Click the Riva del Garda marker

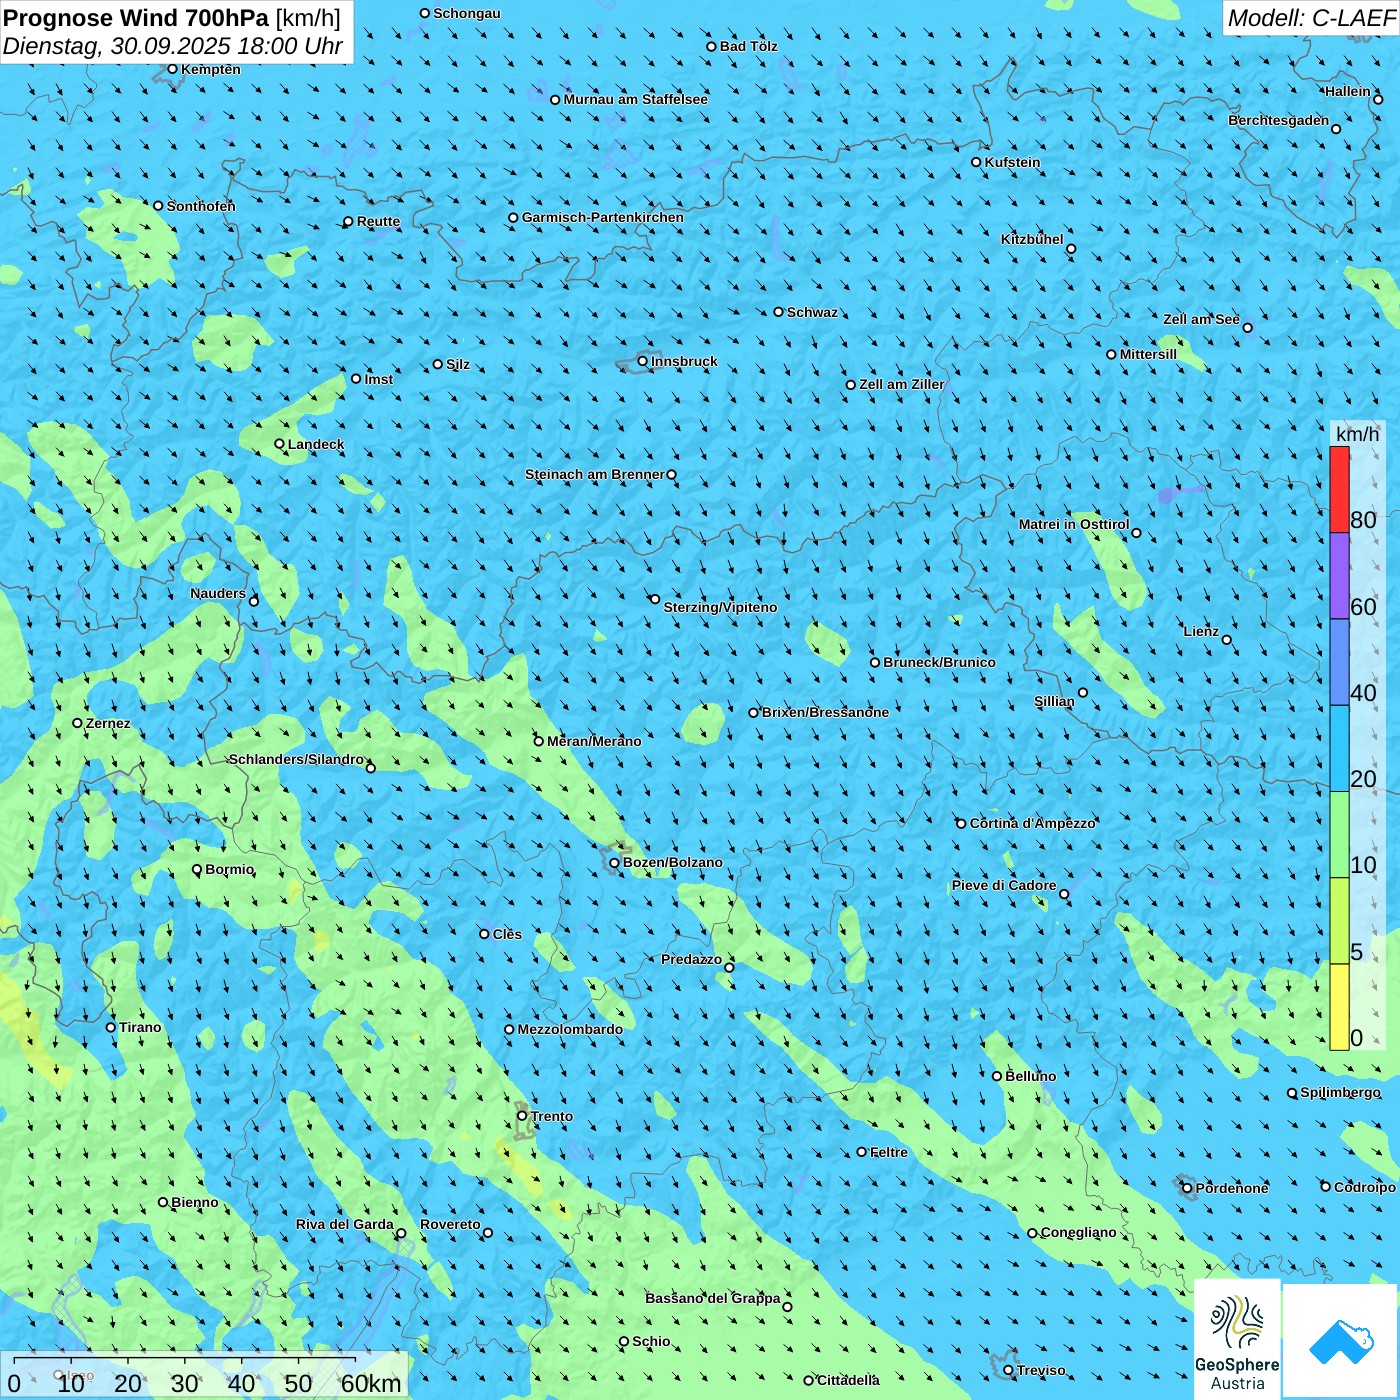click(402, 1233)
